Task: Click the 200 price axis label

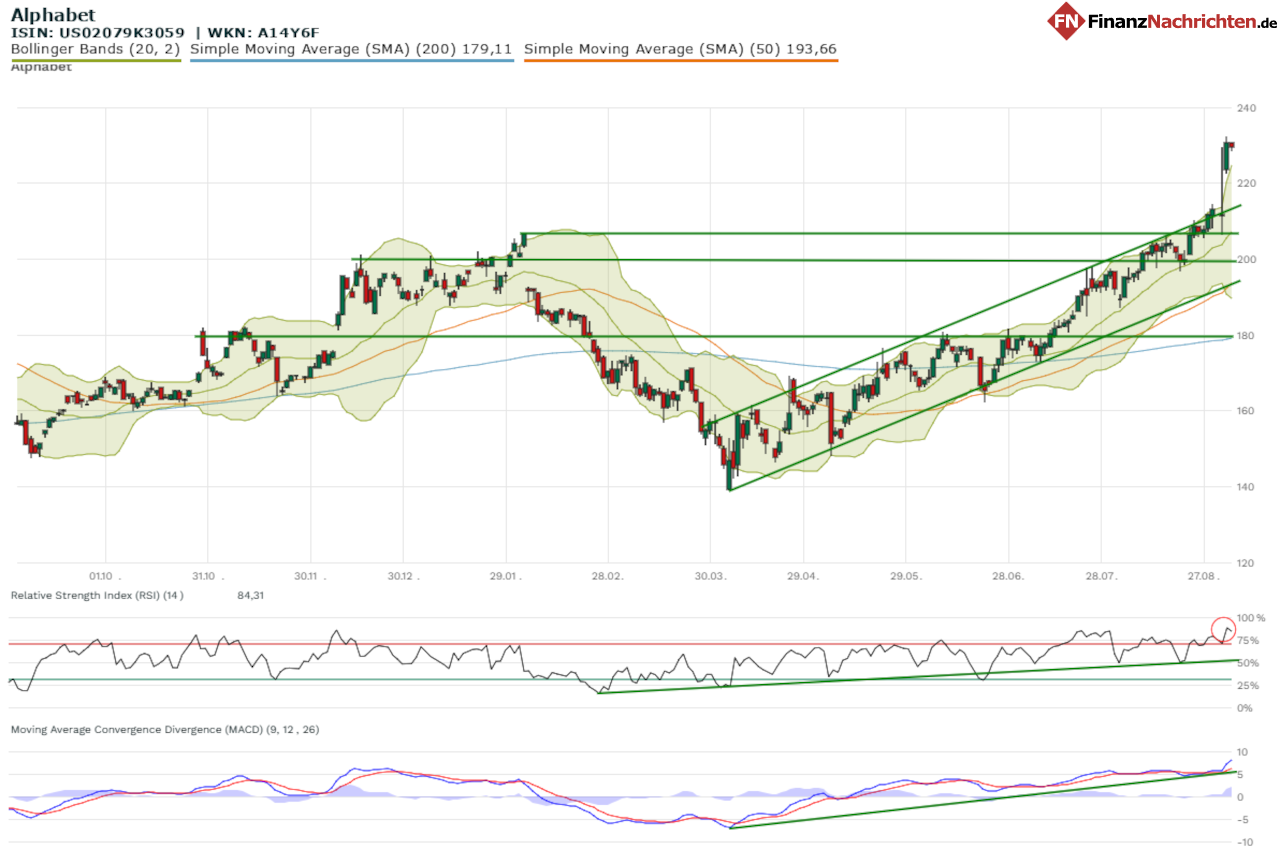Action: pyautogui.click(x=1246, y=260)
